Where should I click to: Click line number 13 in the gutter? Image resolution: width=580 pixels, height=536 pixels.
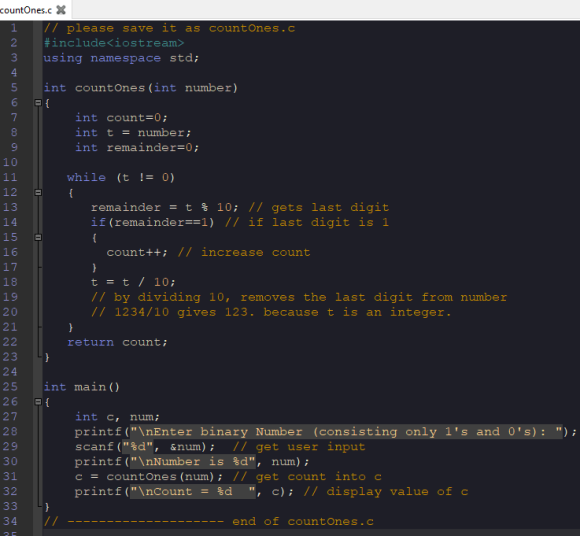(x=10, y=207)
